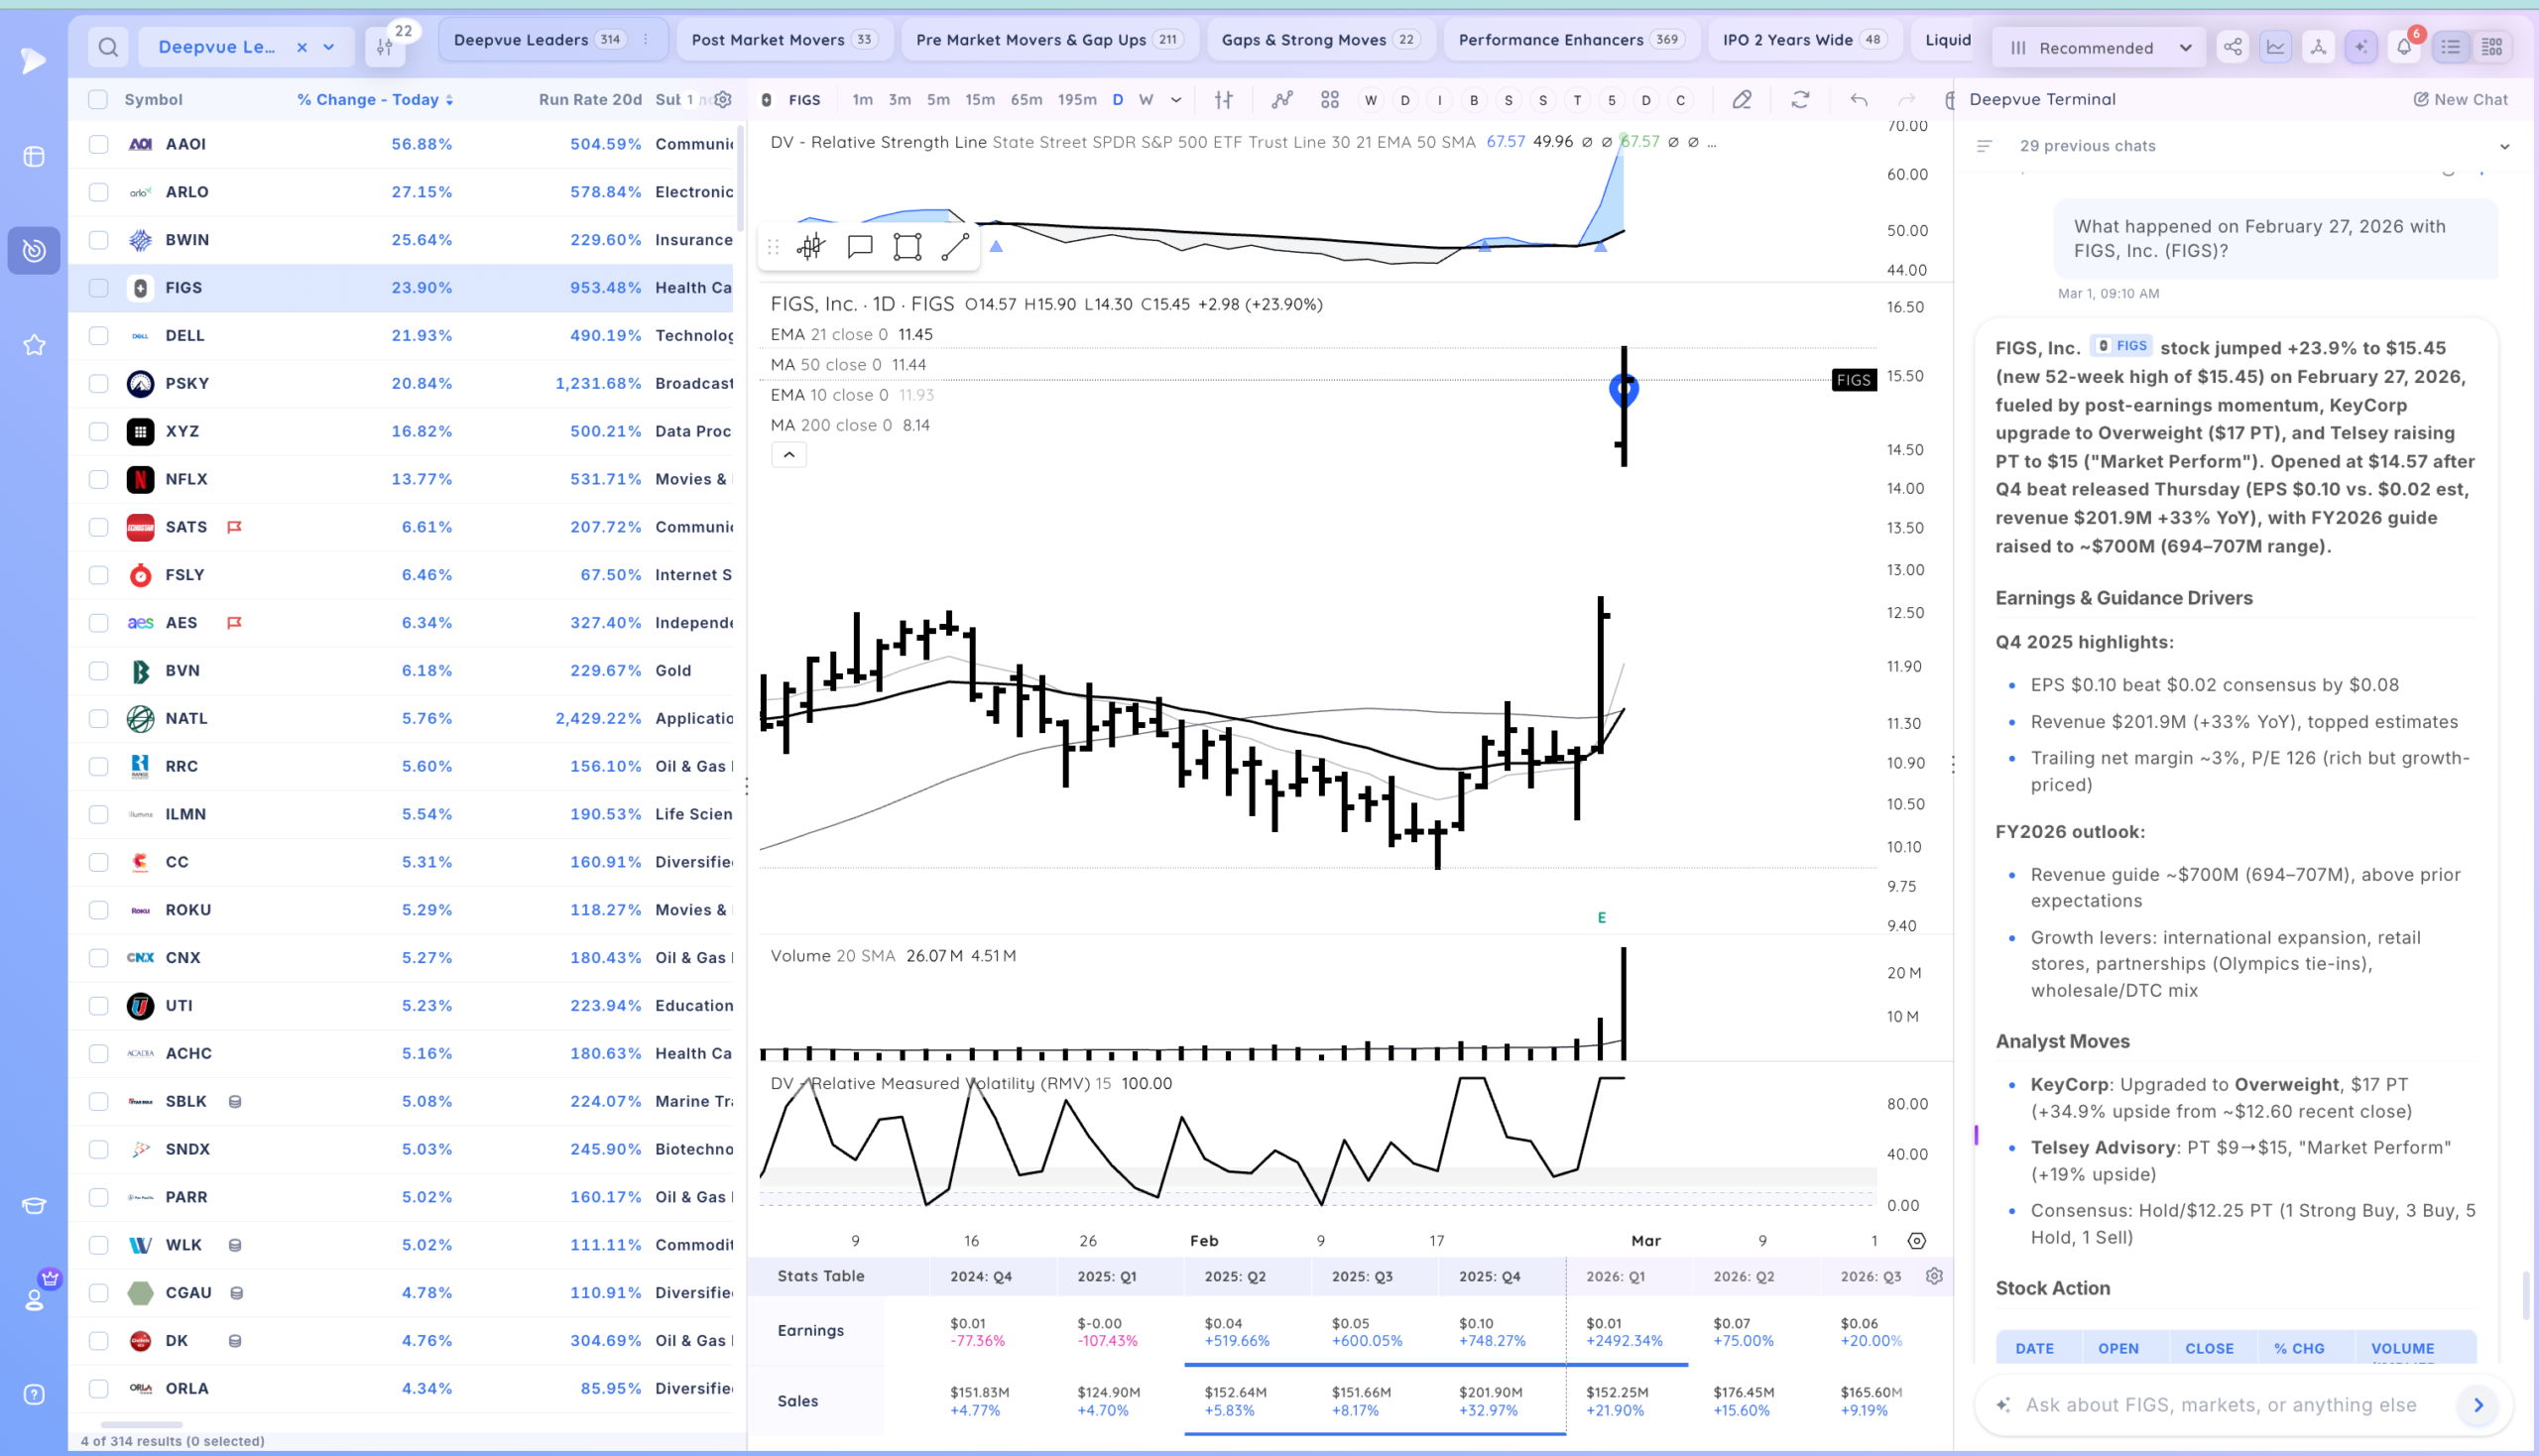The height and width of the screenshot is (1456, 2539).
Task: Open the notifications bell icon
Action: (2404, 47)
